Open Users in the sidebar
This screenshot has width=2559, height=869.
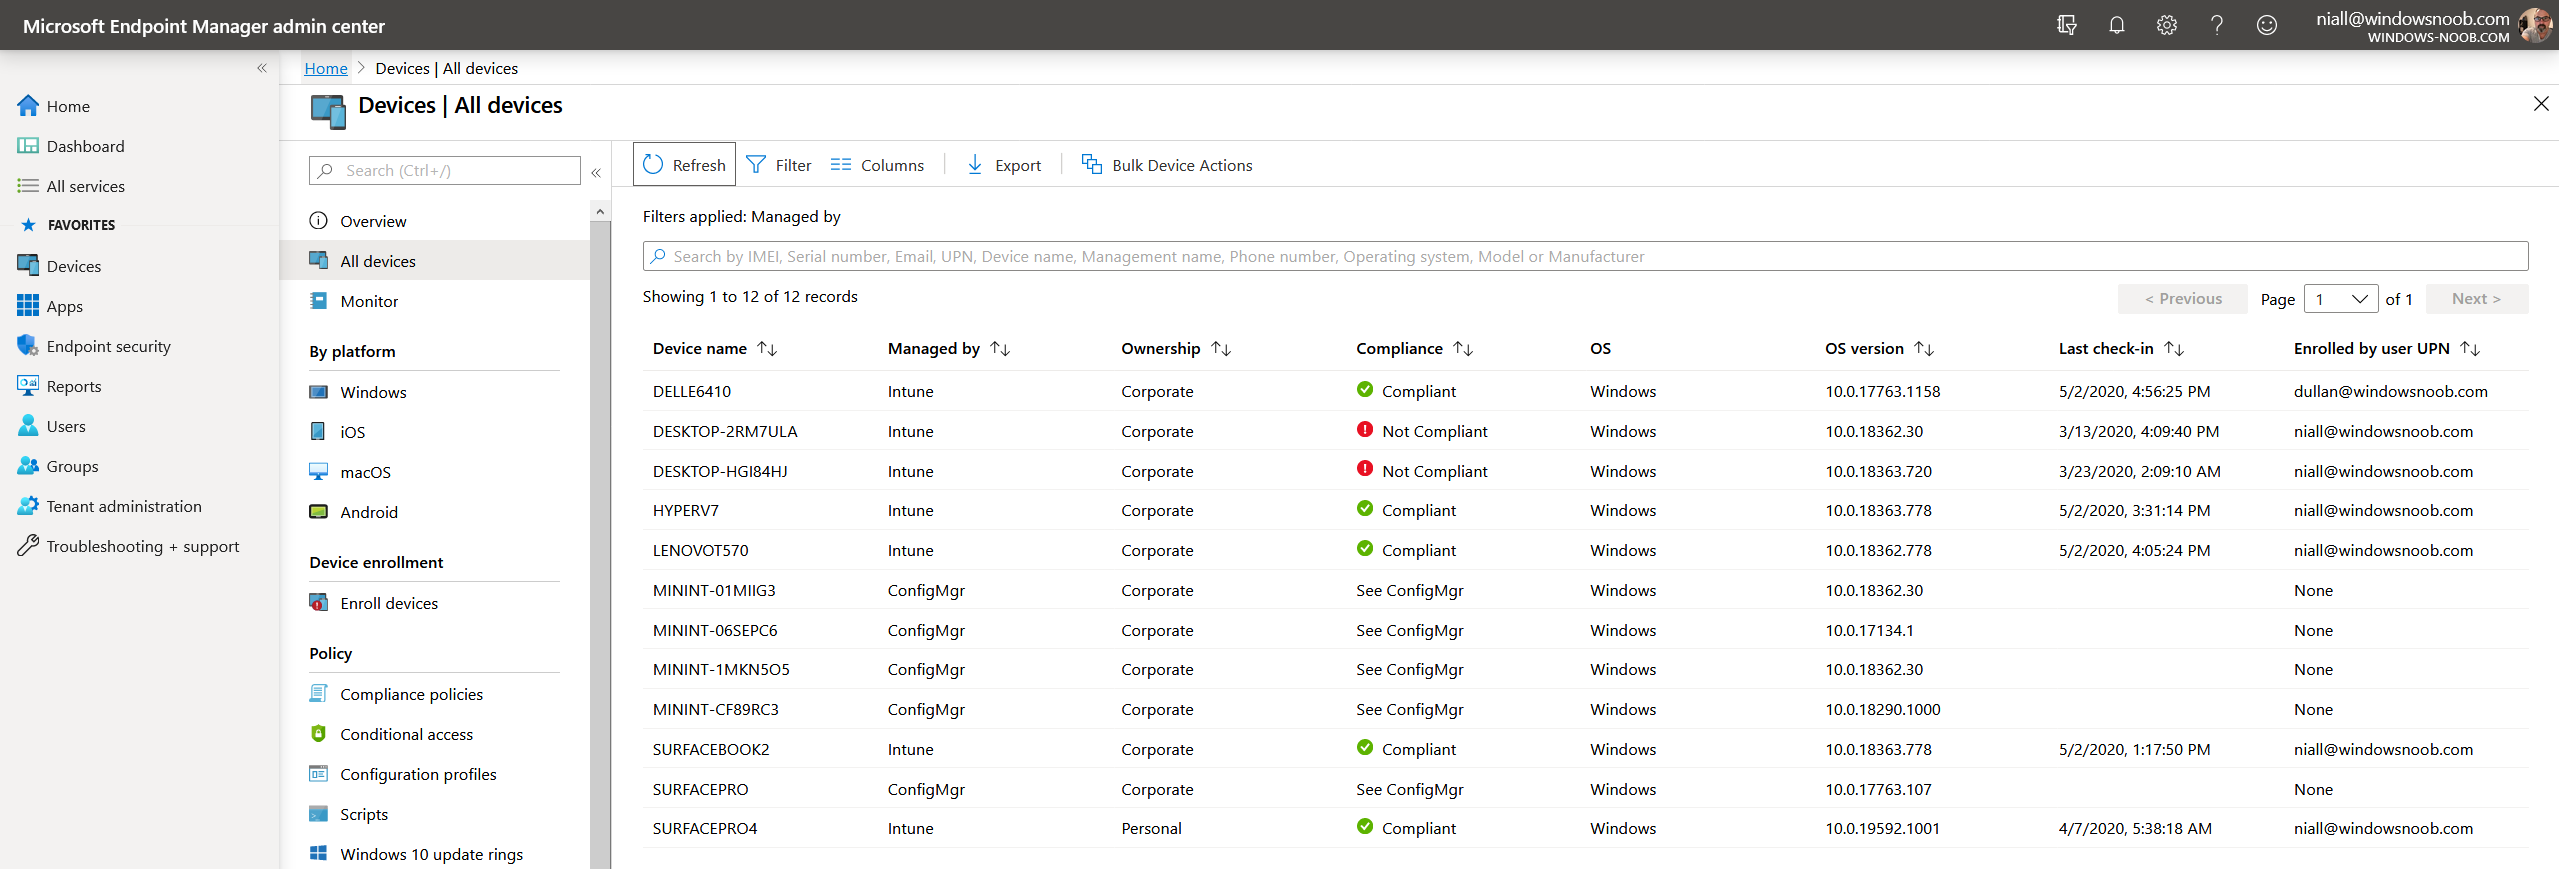click(52, 426)
